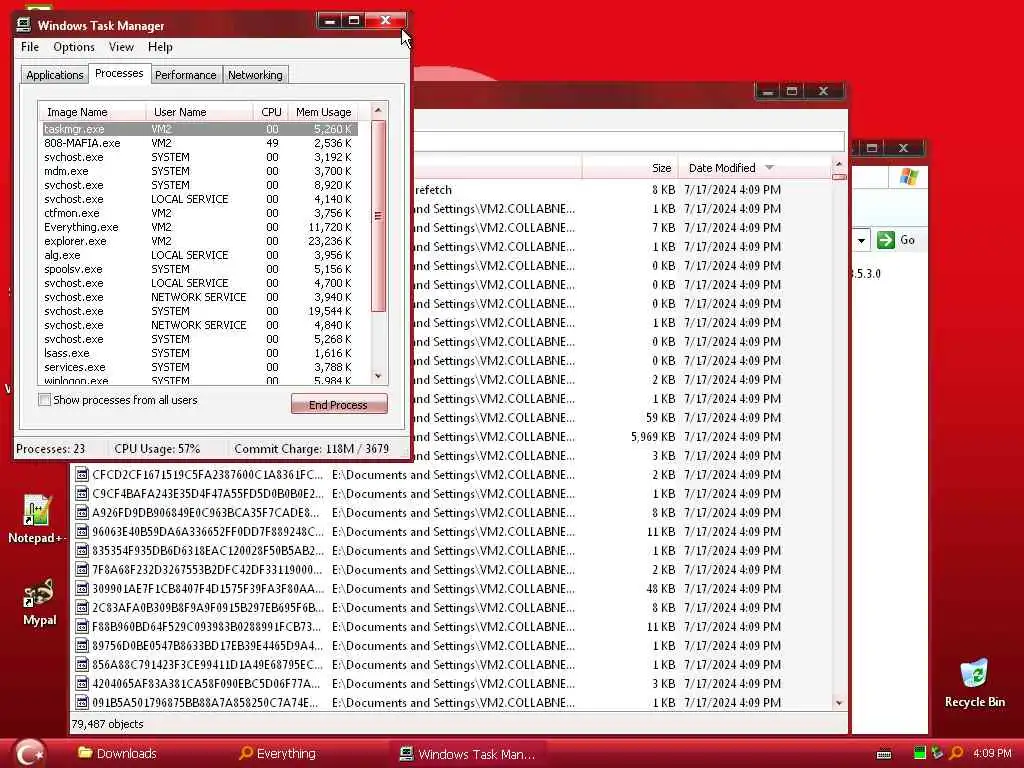1024x768 pixels.
Task: Sort processes by CPU column header
Action: pyautogui.click(x=270, y=112)
